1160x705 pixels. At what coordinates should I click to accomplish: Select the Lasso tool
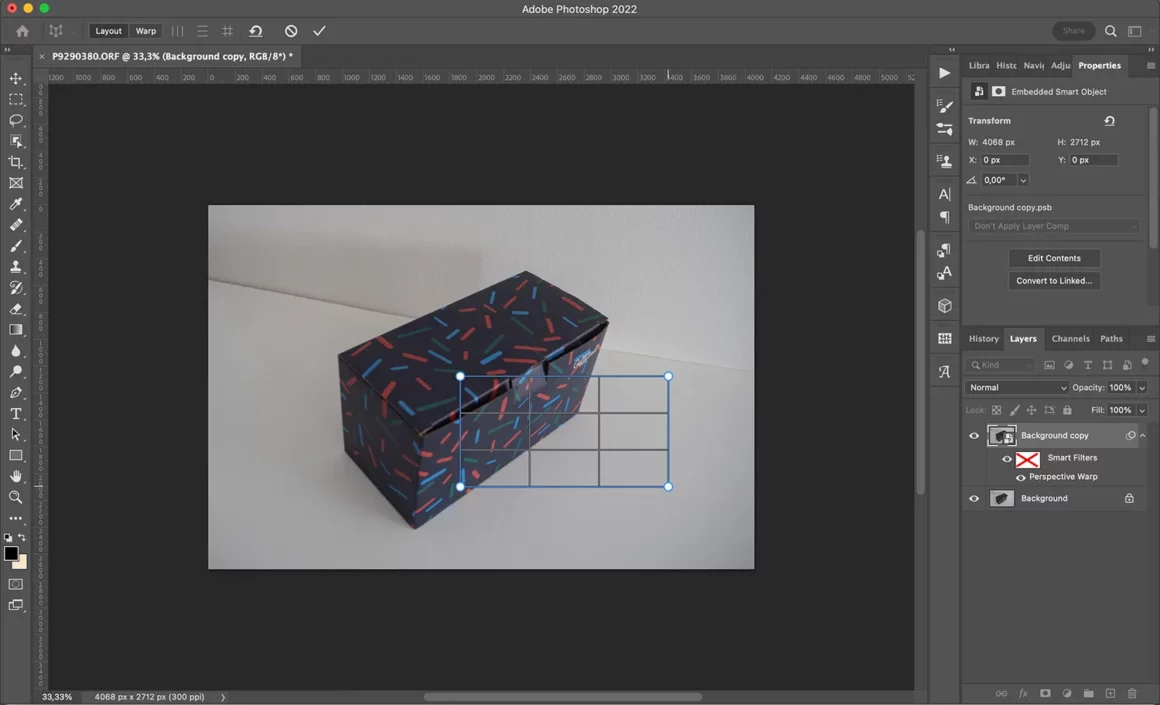click(x=16, y=120)
